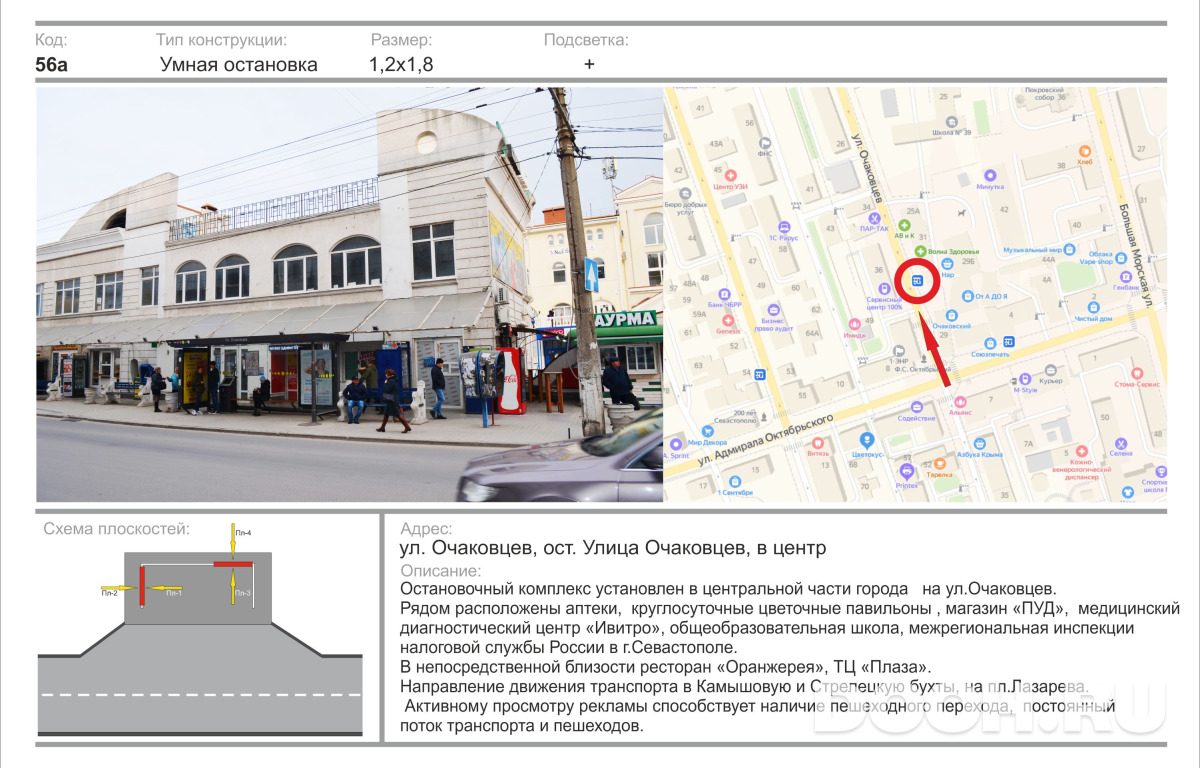Viewport: 1200px width, 768px height.
Task: Select the text "Умная остановка"
Action: tap(239, 65)
